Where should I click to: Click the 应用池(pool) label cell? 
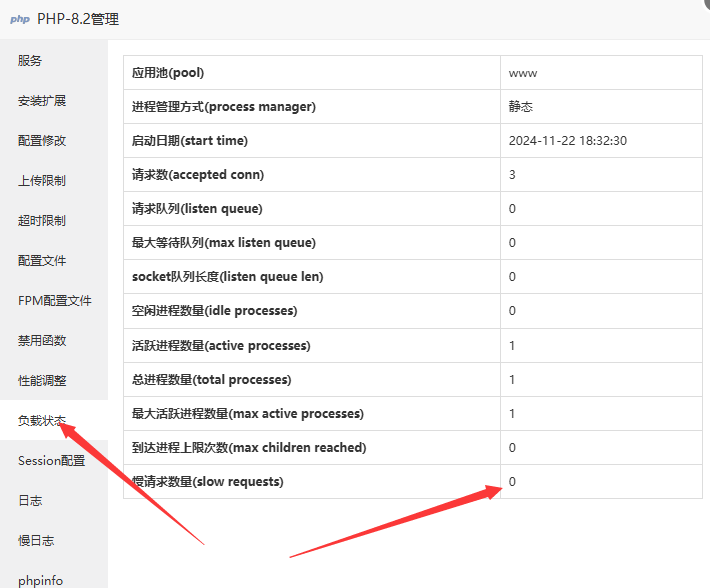pyautogui.click(x=312, y=73)
